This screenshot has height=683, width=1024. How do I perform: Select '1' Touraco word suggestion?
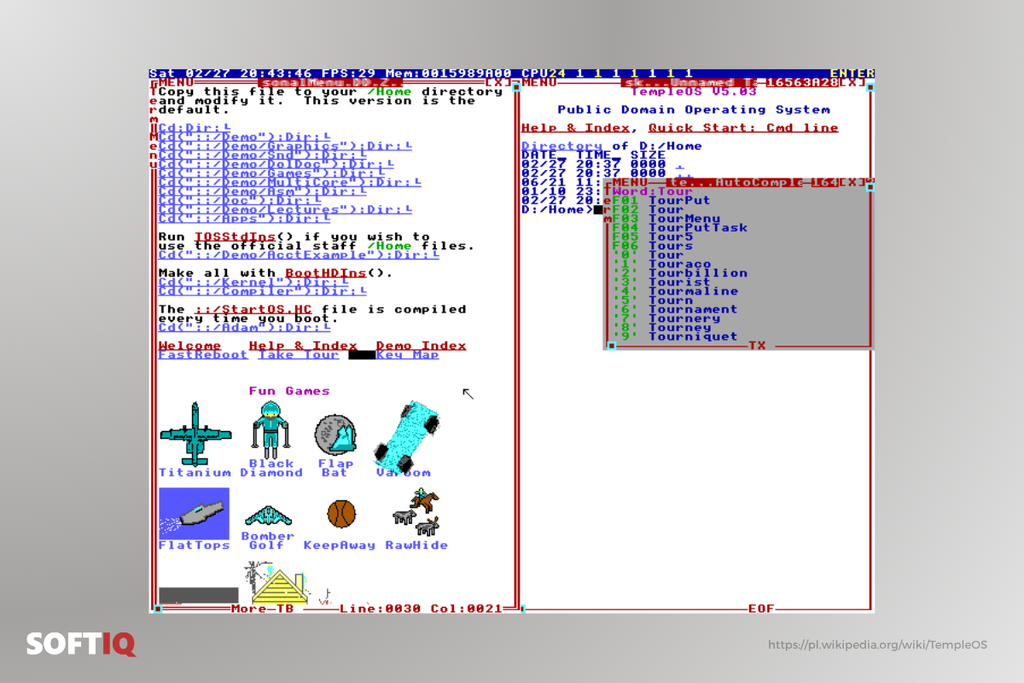pos(661,264)
